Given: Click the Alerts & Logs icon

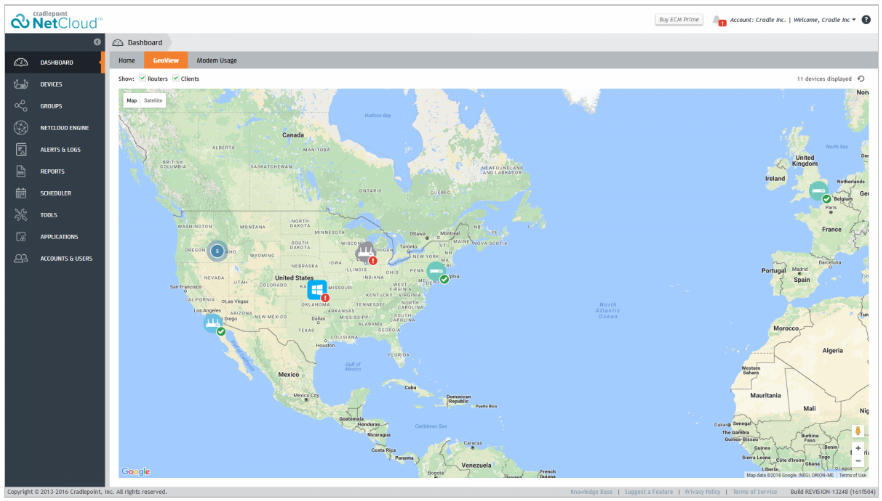Looking at the screenshot, I should (x=21, y=150).
